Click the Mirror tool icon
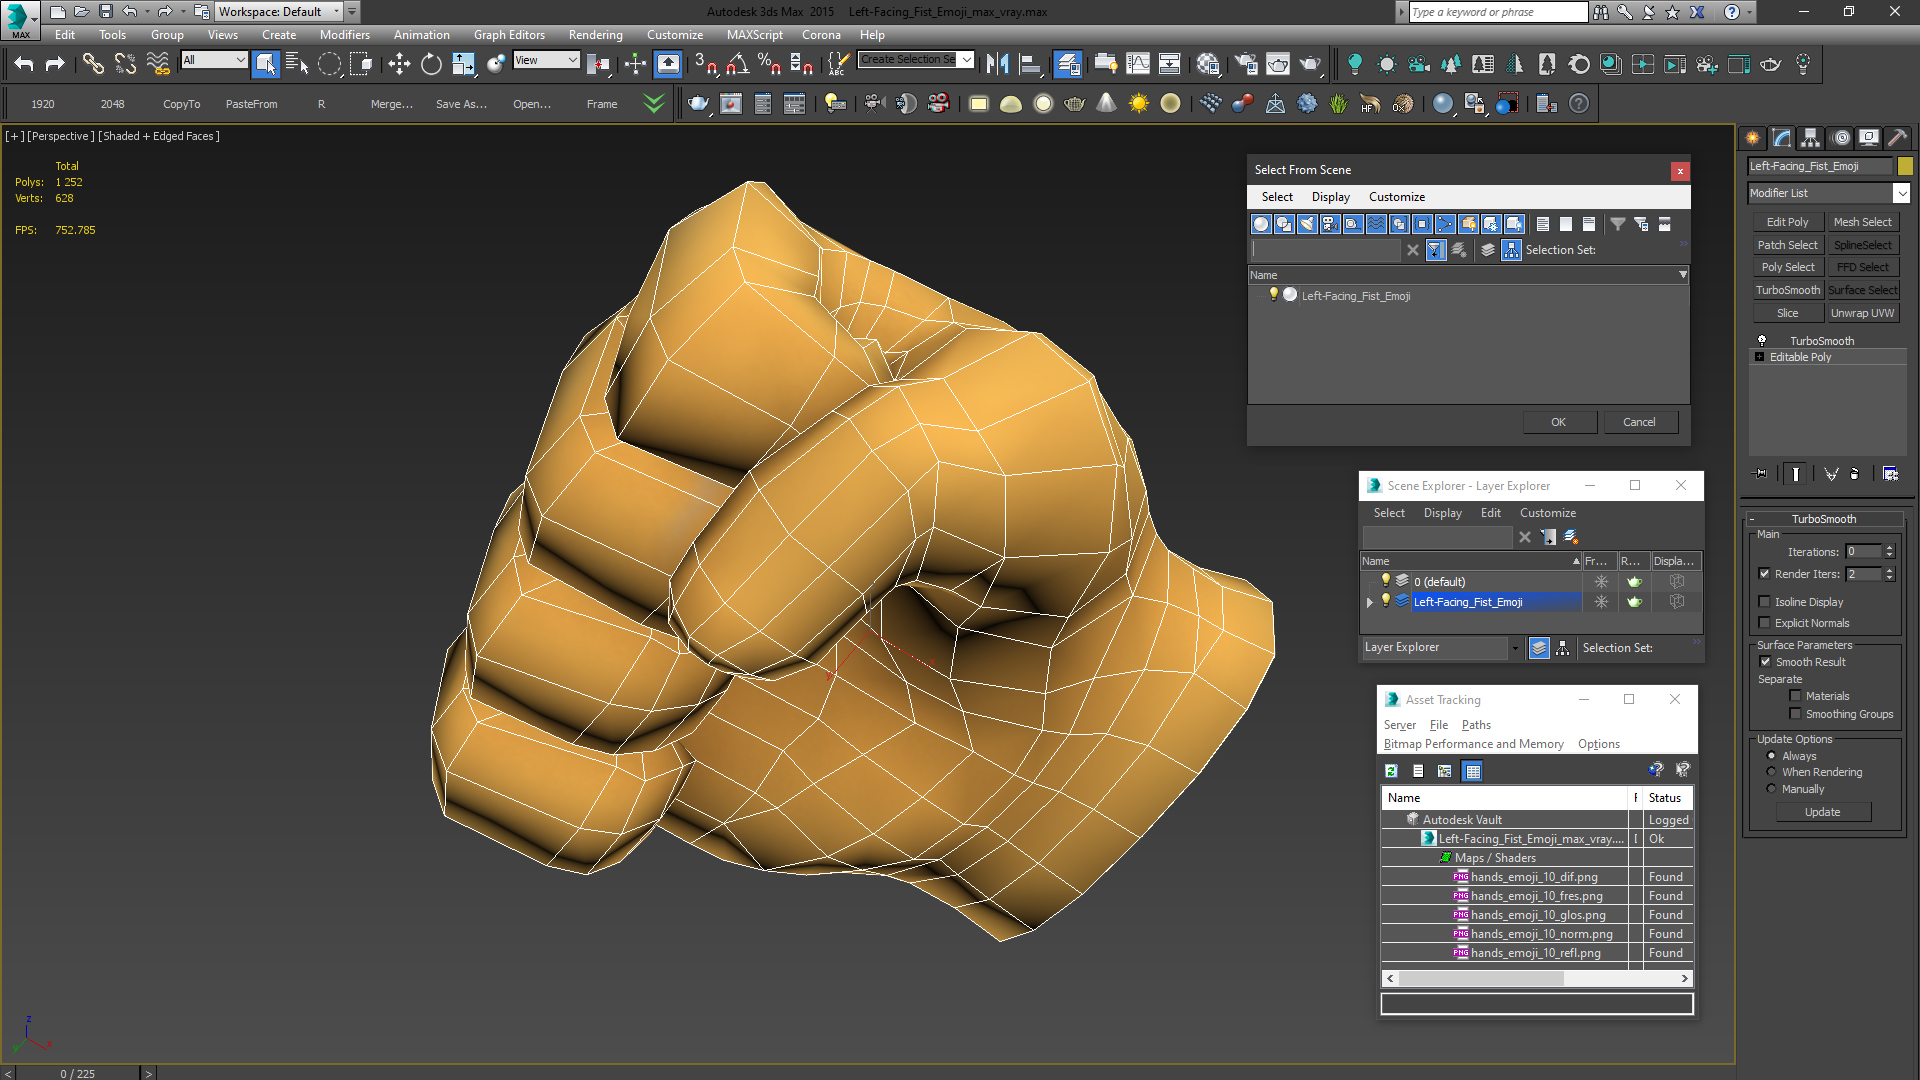Image resolution: width=1920 pixels, height=1080 pixels. pyautogui.click(x=997, y=65)
